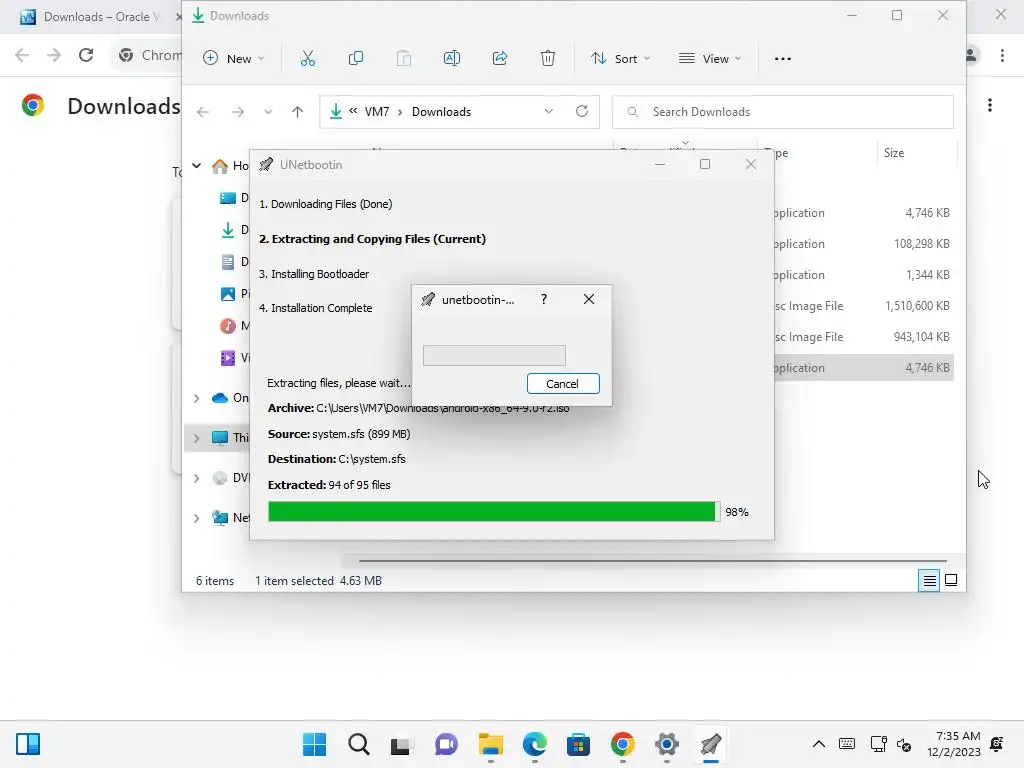Navigate back in File Explorer
This screenshot has height=768, width=1024.
click(203, 112)
